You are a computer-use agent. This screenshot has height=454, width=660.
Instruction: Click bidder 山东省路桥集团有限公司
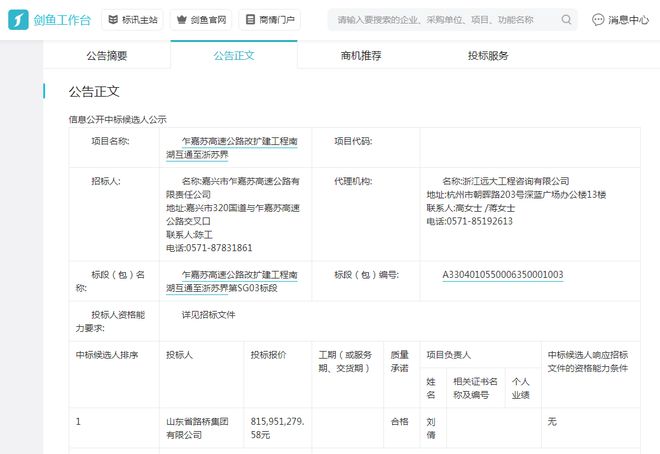[x=197, y=428]
